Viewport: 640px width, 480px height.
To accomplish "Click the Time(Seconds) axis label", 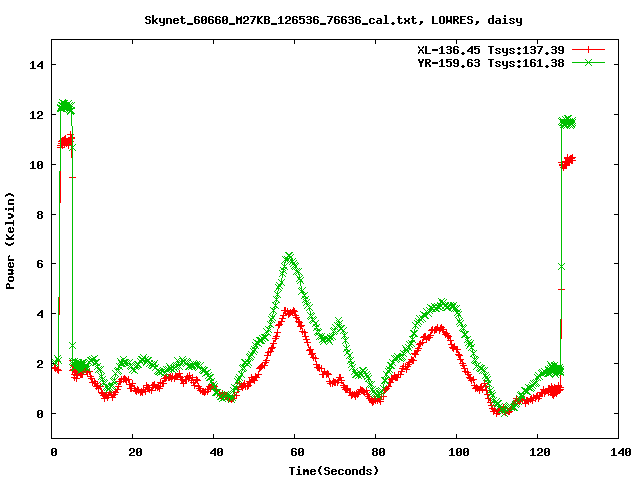I will pos(333,471).
